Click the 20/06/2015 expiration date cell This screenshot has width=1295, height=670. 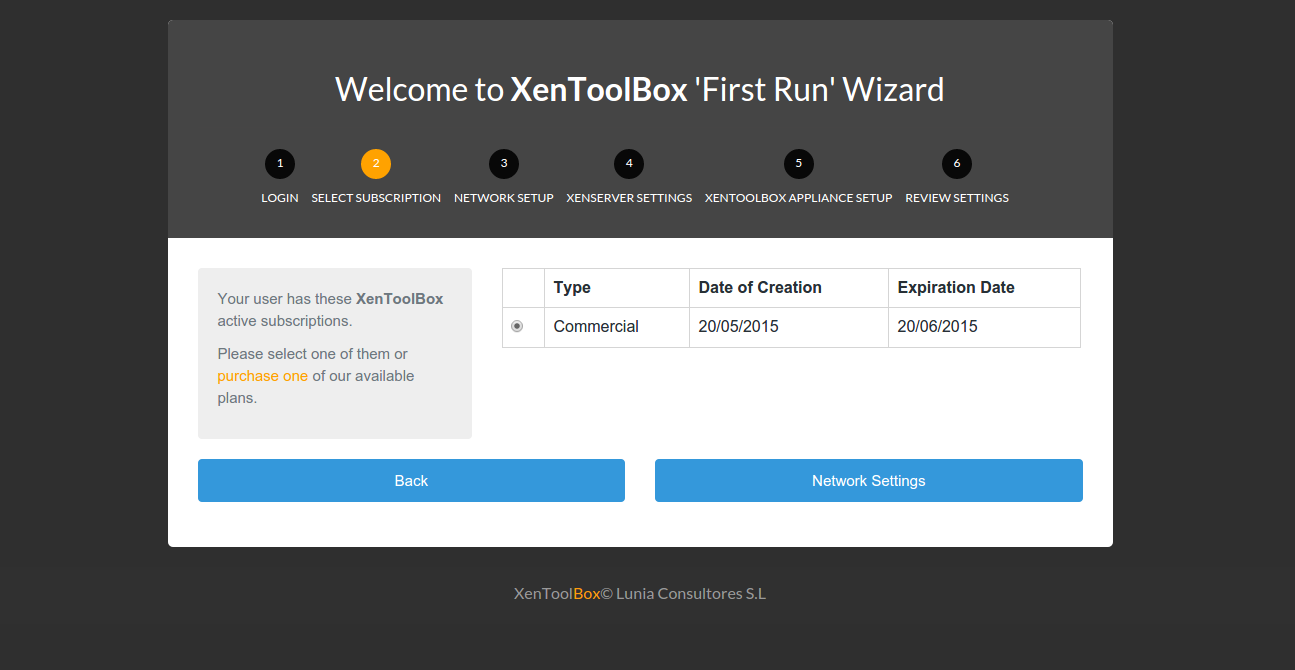(984, 327)
